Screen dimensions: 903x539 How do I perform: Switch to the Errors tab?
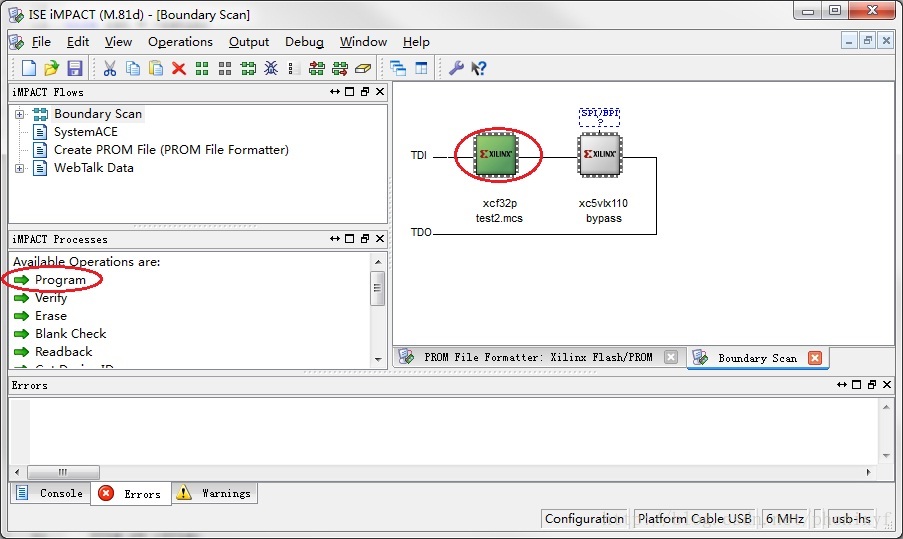131,494
